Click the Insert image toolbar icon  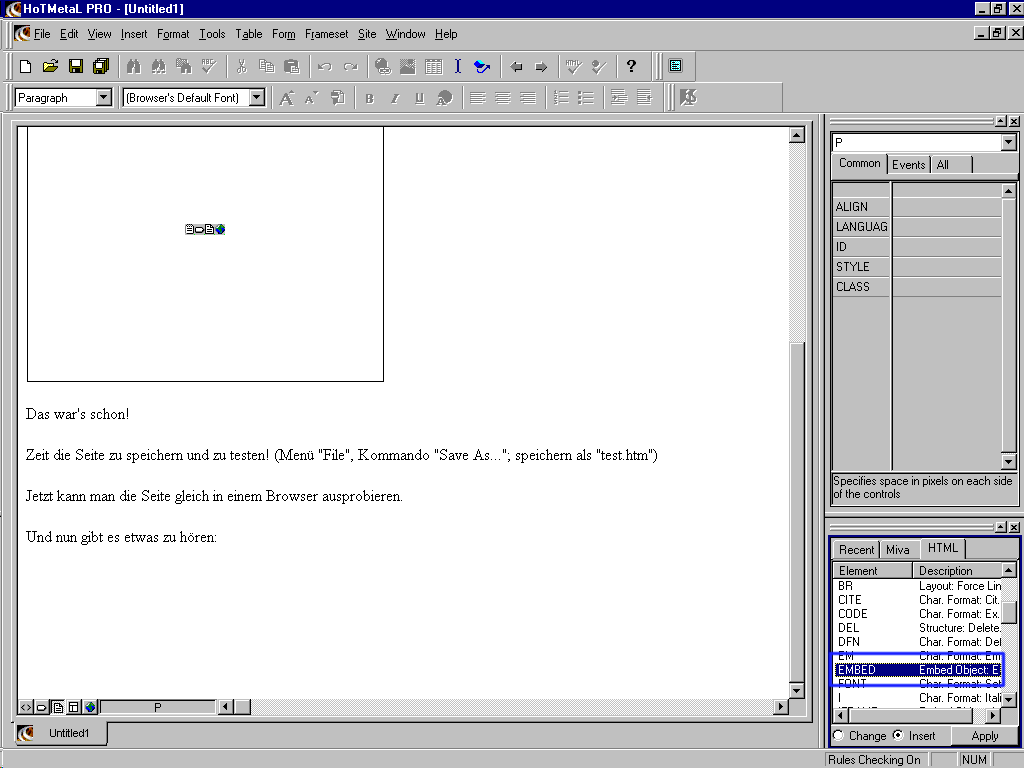[x=408, y=67]
